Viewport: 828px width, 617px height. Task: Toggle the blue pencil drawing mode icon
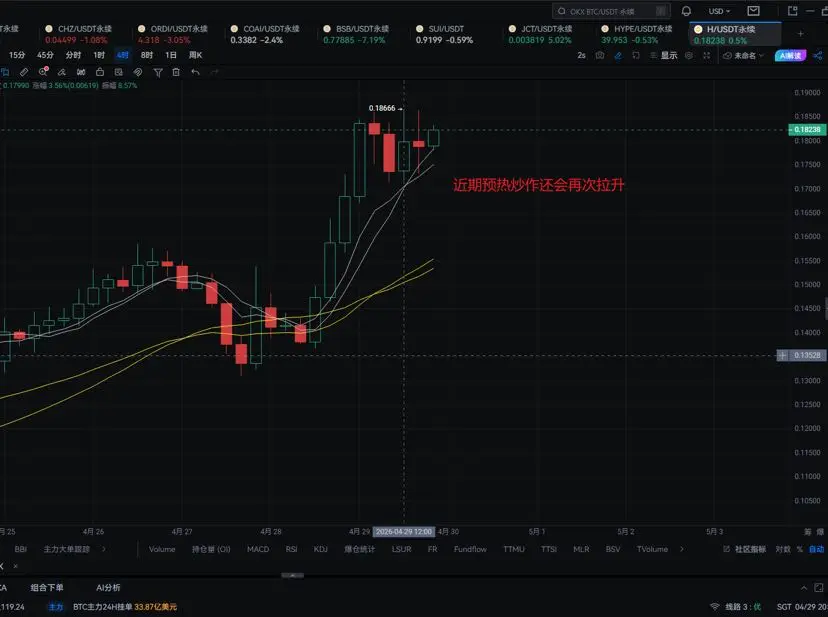click(618, 55)
